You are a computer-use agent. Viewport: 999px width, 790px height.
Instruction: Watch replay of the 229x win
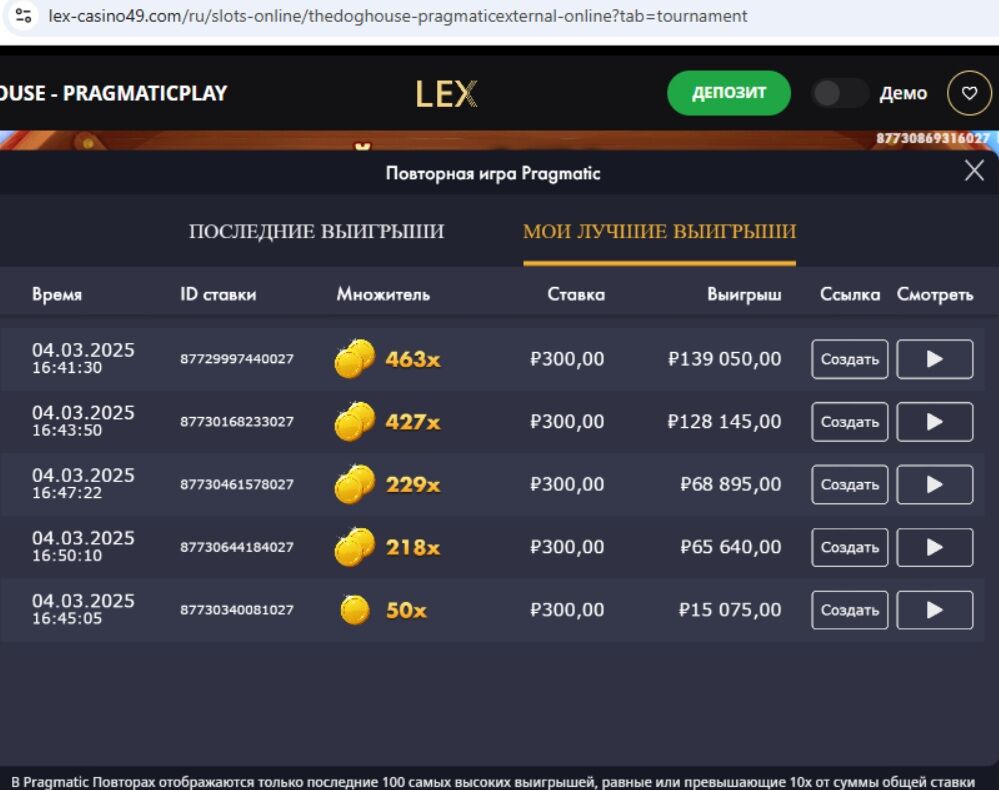(934, 485)
